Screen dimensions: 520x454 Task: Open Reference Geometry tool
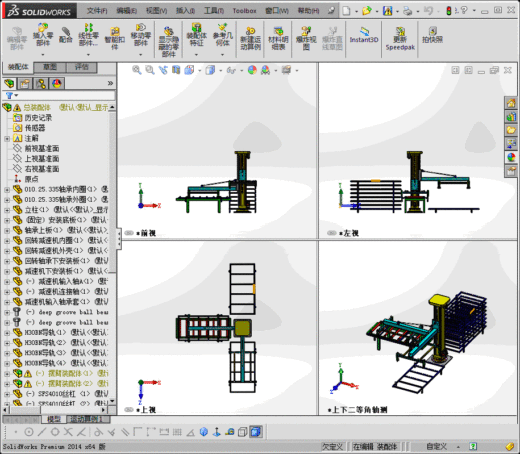(222, 35)
